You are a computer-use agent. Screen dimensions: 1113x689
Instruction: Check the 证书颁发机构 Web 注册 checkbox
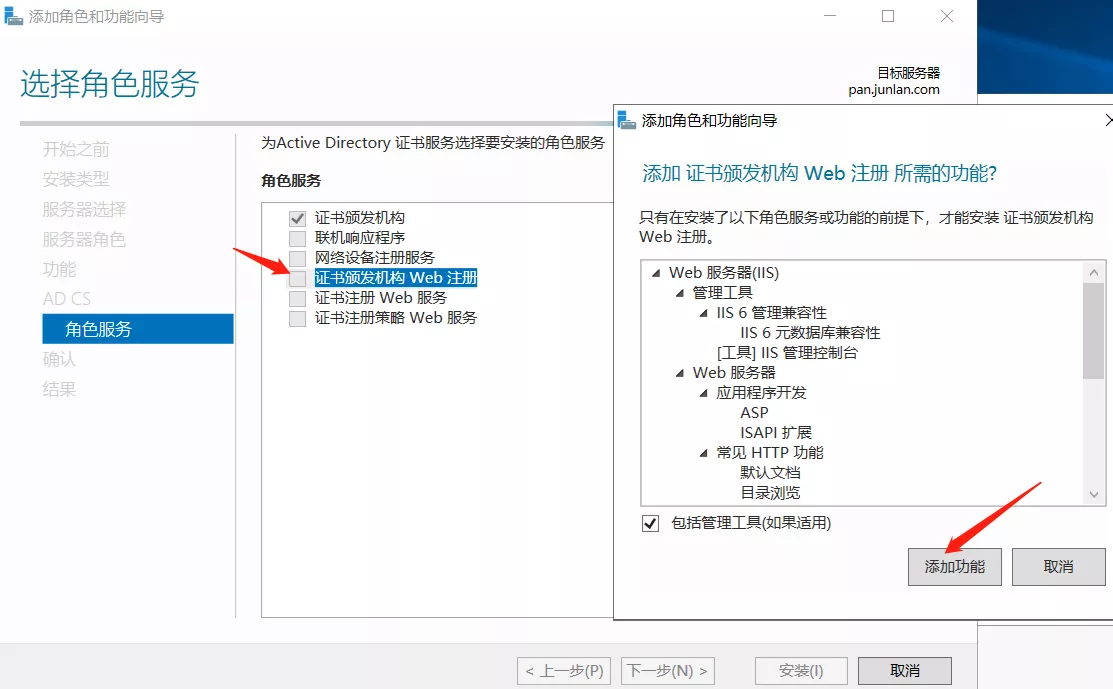[x=297, y=278]
